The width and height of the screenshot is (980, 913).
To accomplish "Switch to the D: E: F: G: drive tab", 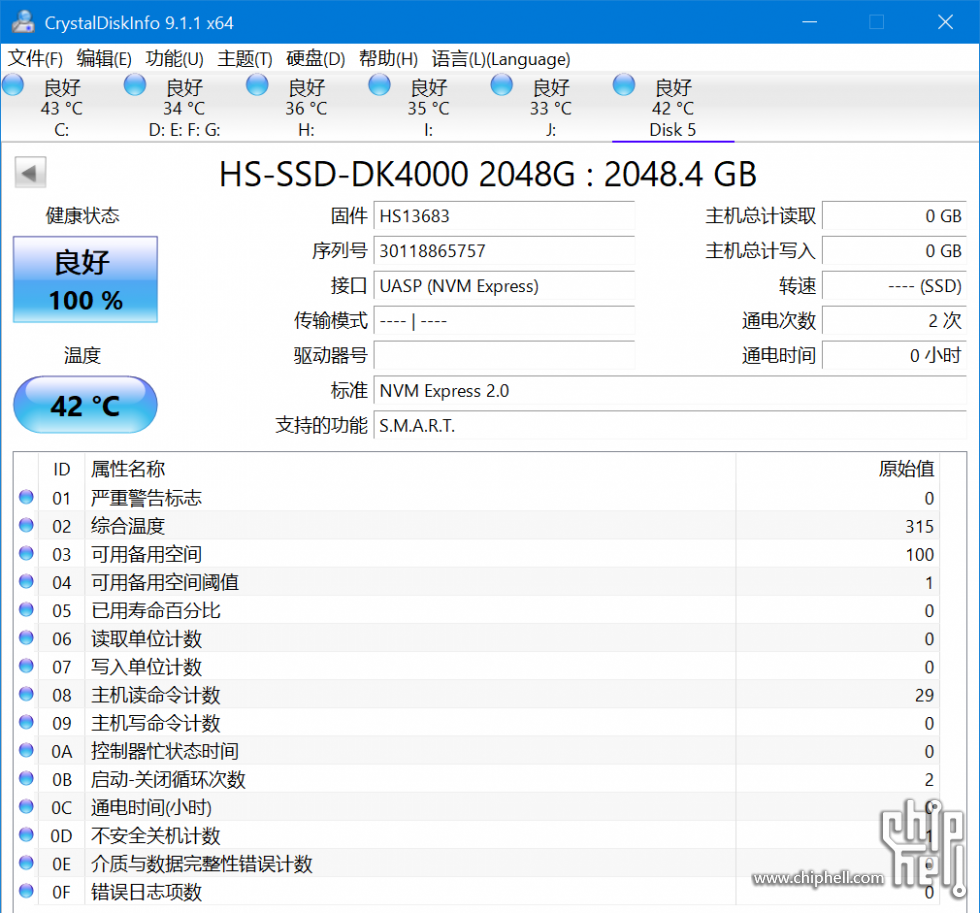I will coord(184,107).
